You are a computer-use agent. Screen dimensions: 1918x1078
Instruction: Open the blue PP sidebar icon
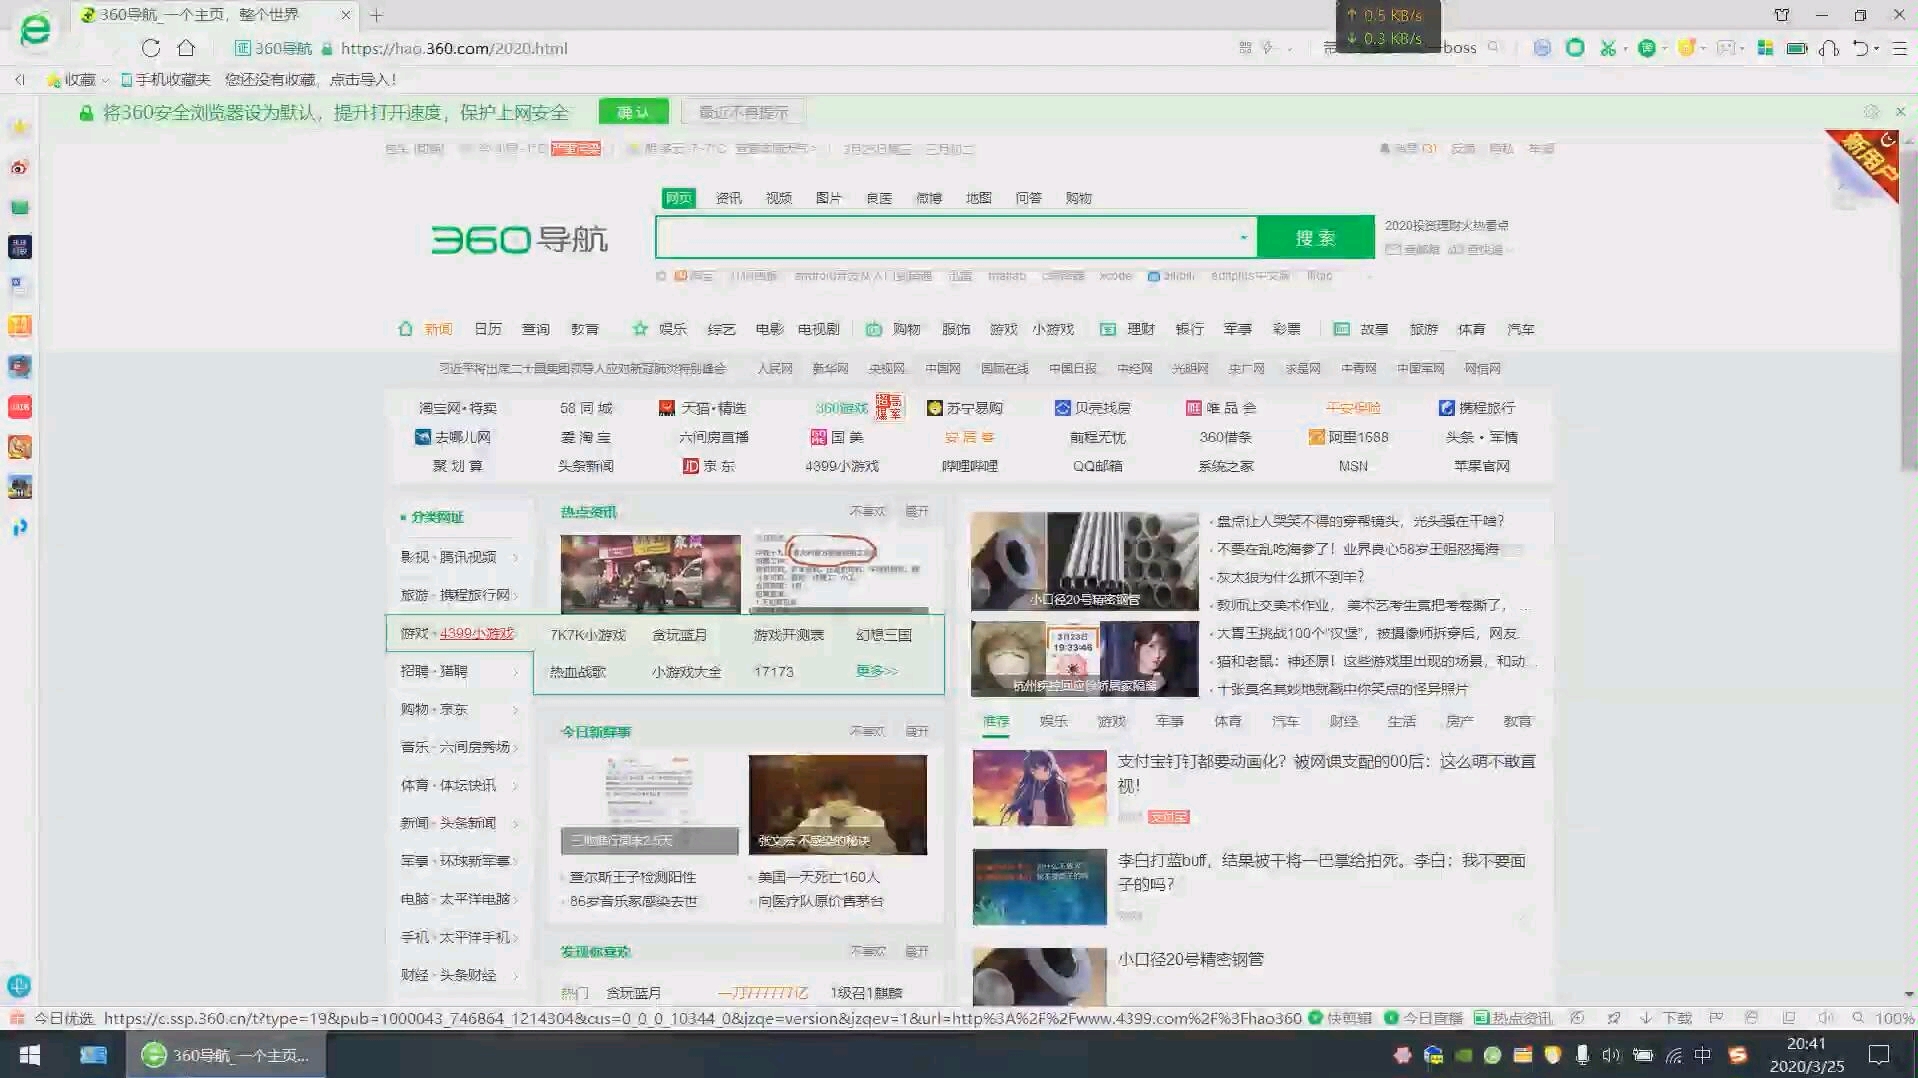coord(20,527)
